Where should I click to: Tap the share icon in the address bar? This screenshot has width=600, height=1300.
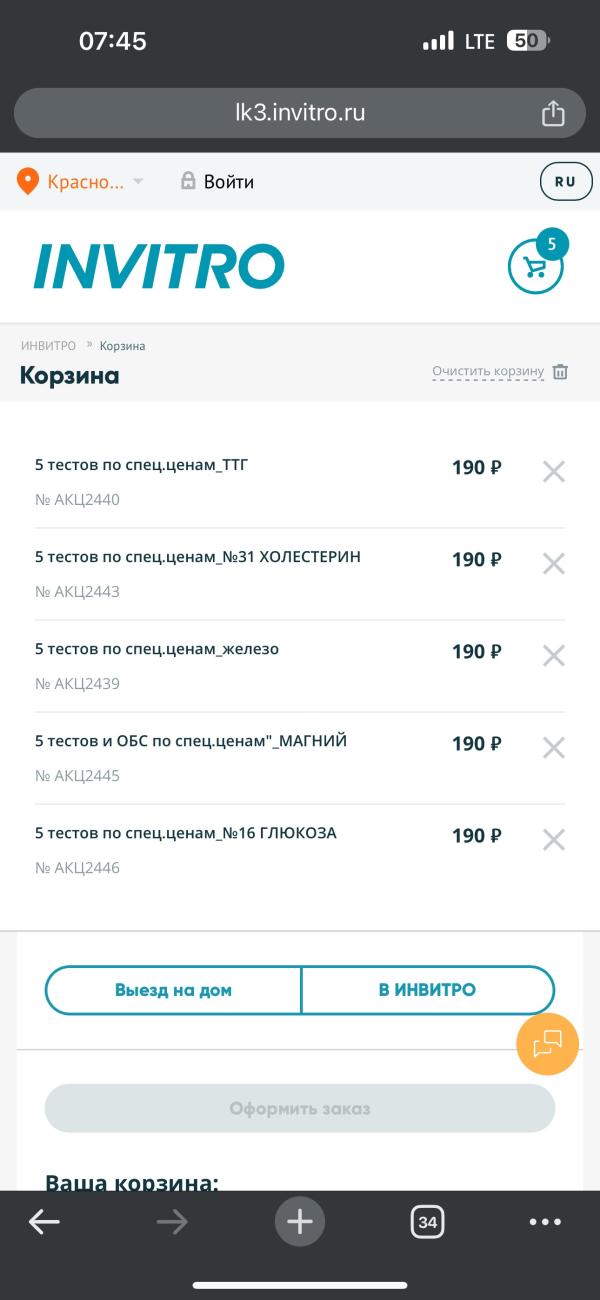point(553,113)
